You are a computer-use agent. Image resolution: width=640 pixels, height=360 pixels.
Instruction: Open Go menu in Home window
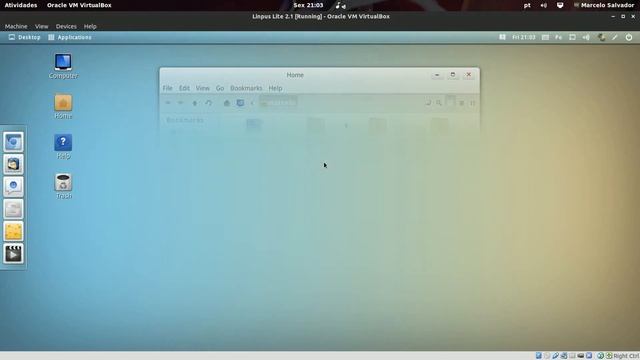click(x=220, y=88)
